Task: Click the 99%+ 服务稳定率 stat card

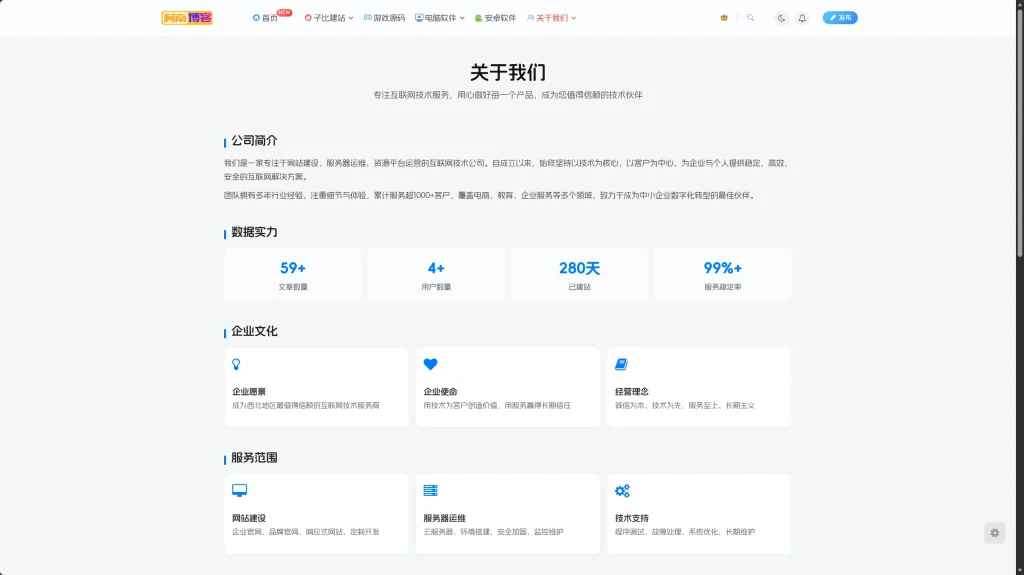Action: pyautogui.click(x=723, y=274)
